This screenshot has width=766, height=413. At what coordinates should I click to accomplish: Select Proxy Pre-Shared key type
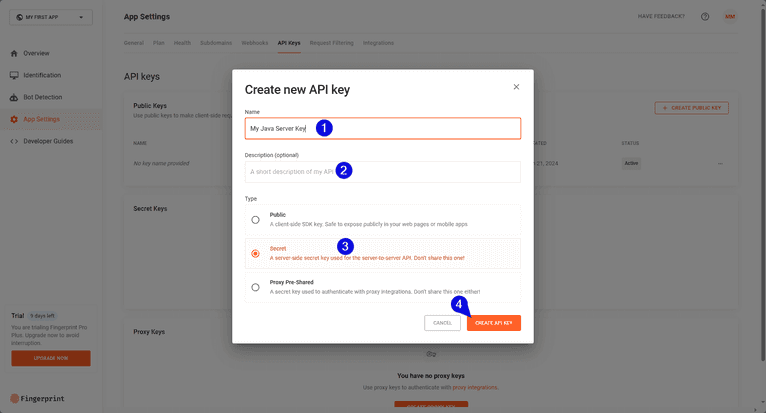pyautogui.click(x=256, y=287)
